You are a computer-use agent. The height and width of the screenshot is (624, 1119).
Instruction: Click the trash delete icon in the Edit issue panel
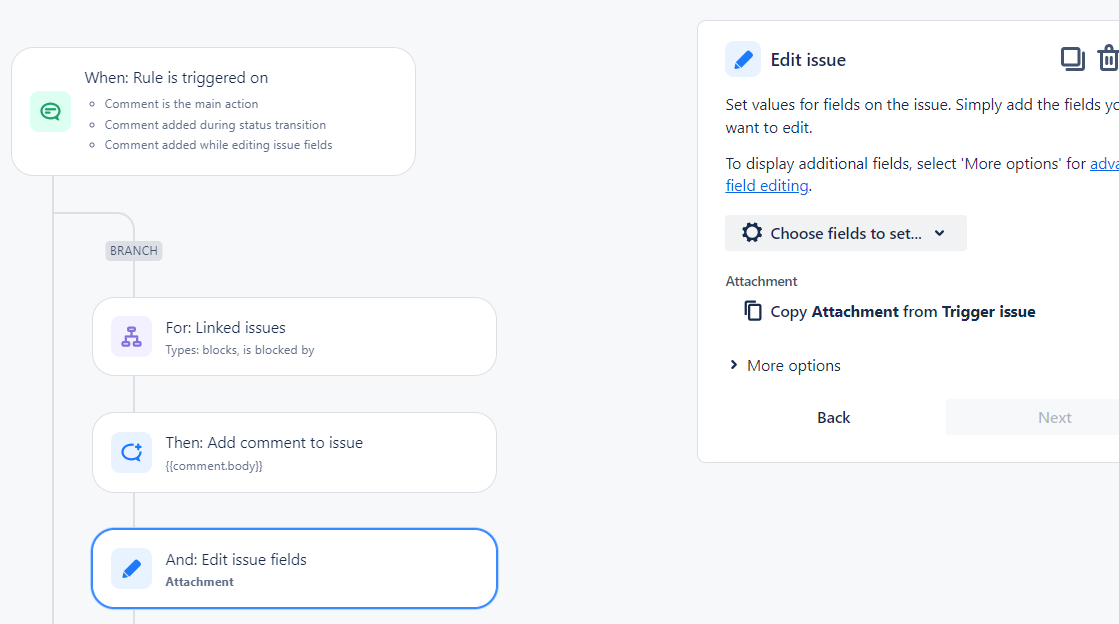[x=1108, y=59]
